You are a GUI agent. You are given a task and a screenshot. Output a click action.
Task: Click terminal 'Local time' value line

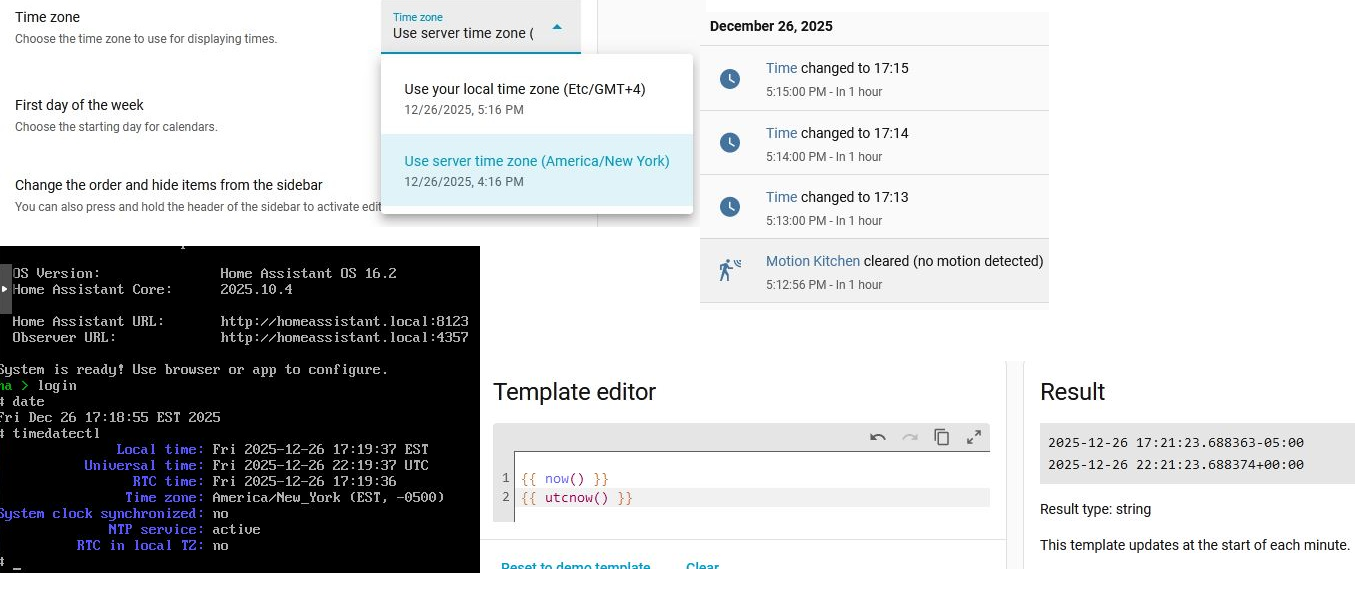click(x=320, y=449)
